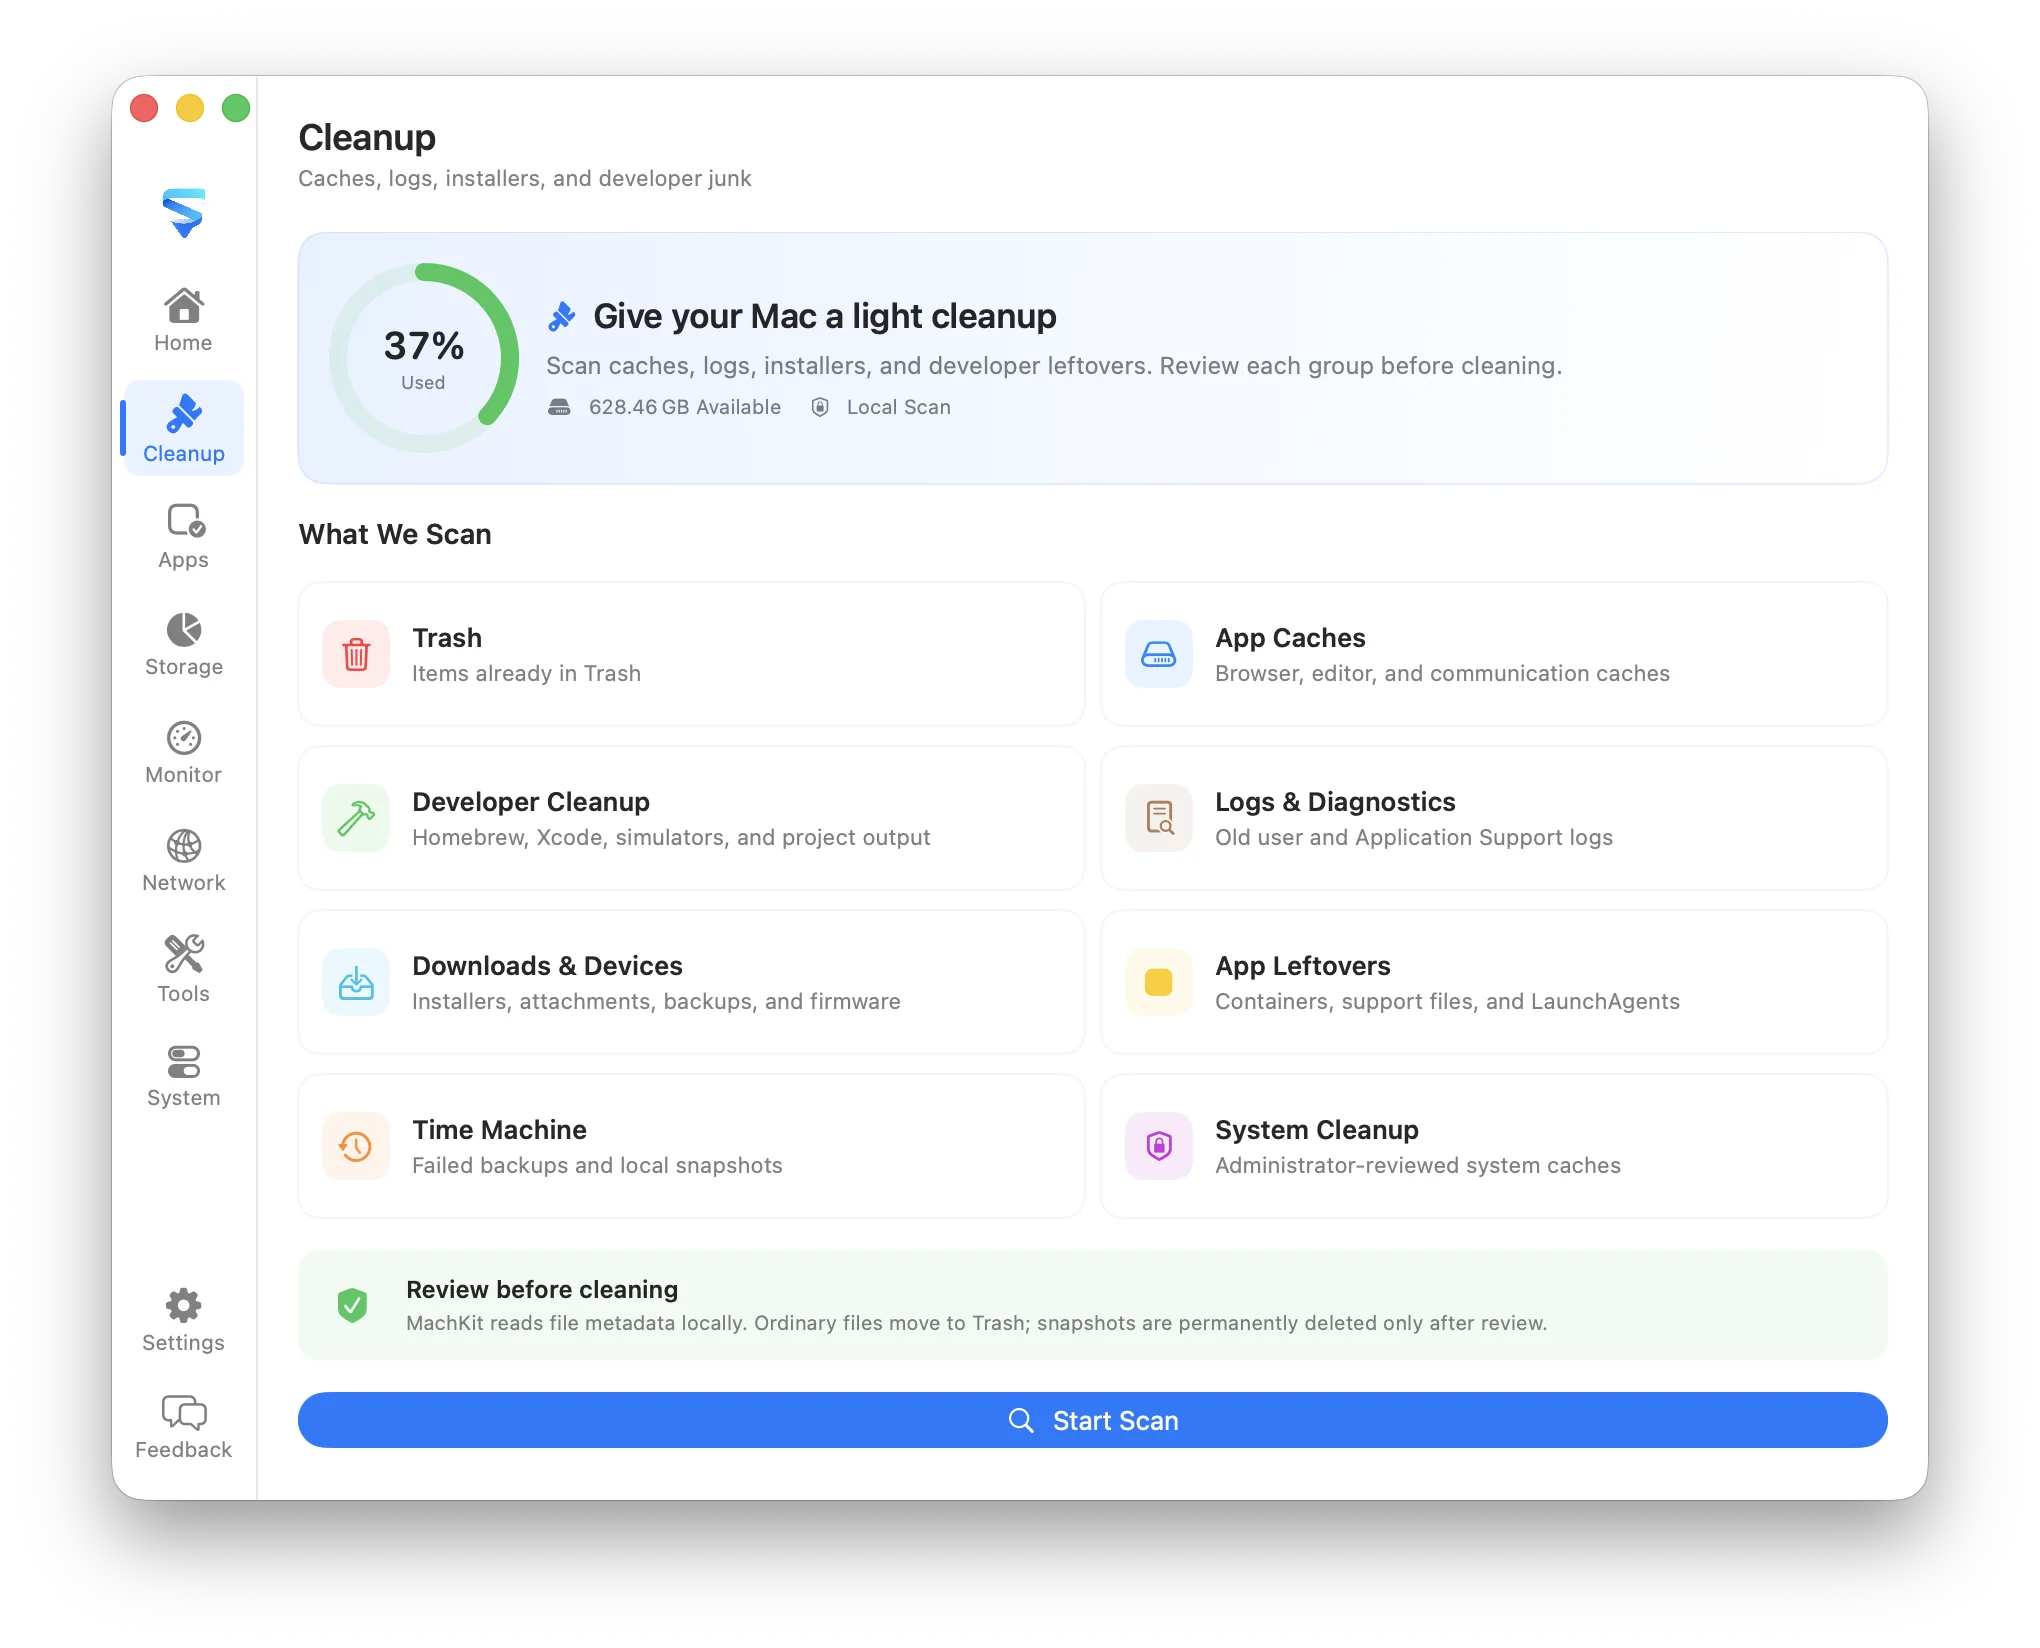Click "Items already in Trash" description
Screen dimensions: 2040x1648
click(x=526, y=673)
